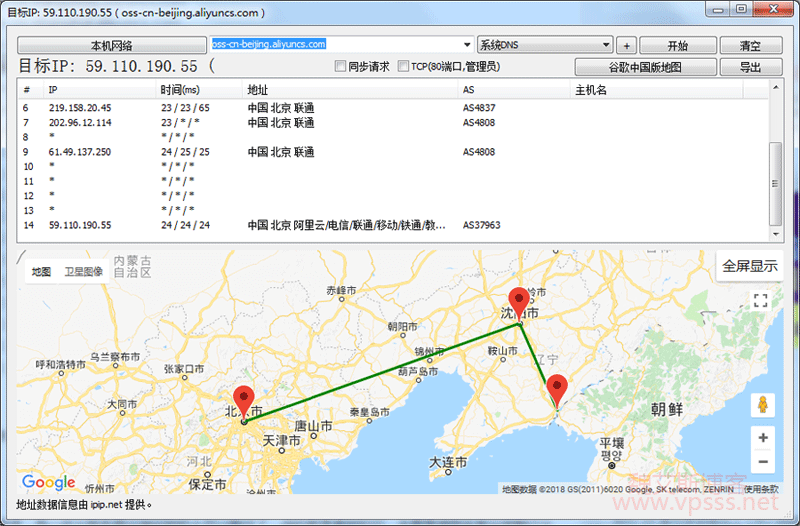This screenshot has width=800, height=526.
Task: Switch map to 卫星图像 view
Action: pos(83,271)
